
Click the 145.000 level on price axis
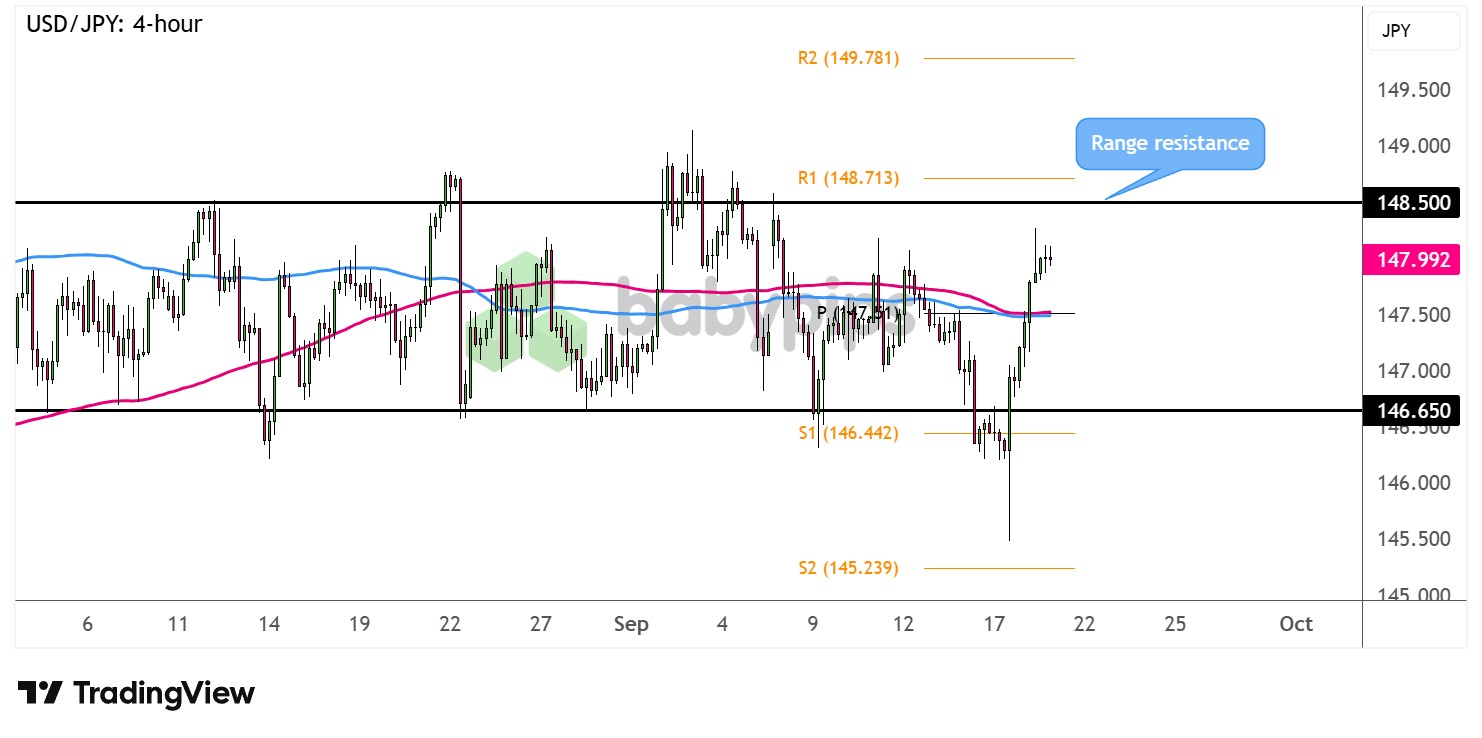(1413, 594)
